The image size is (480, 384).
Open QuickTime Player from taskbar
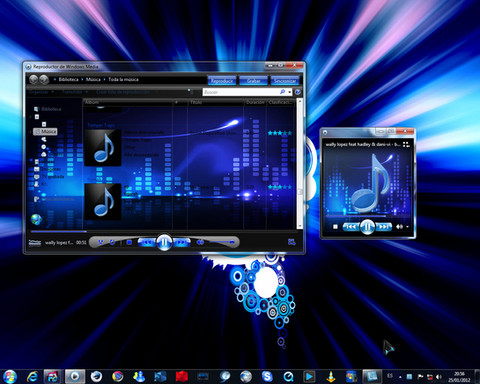point(288,377)
